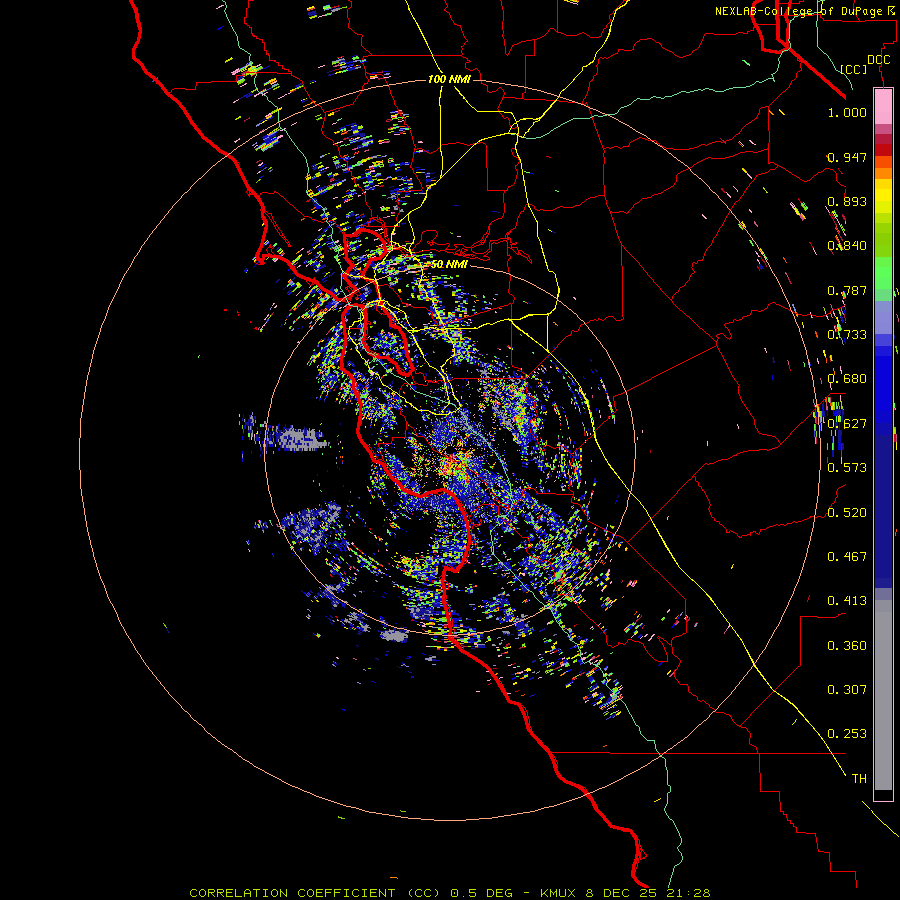Click the 0.520 legend value

[x=847, y=512]
